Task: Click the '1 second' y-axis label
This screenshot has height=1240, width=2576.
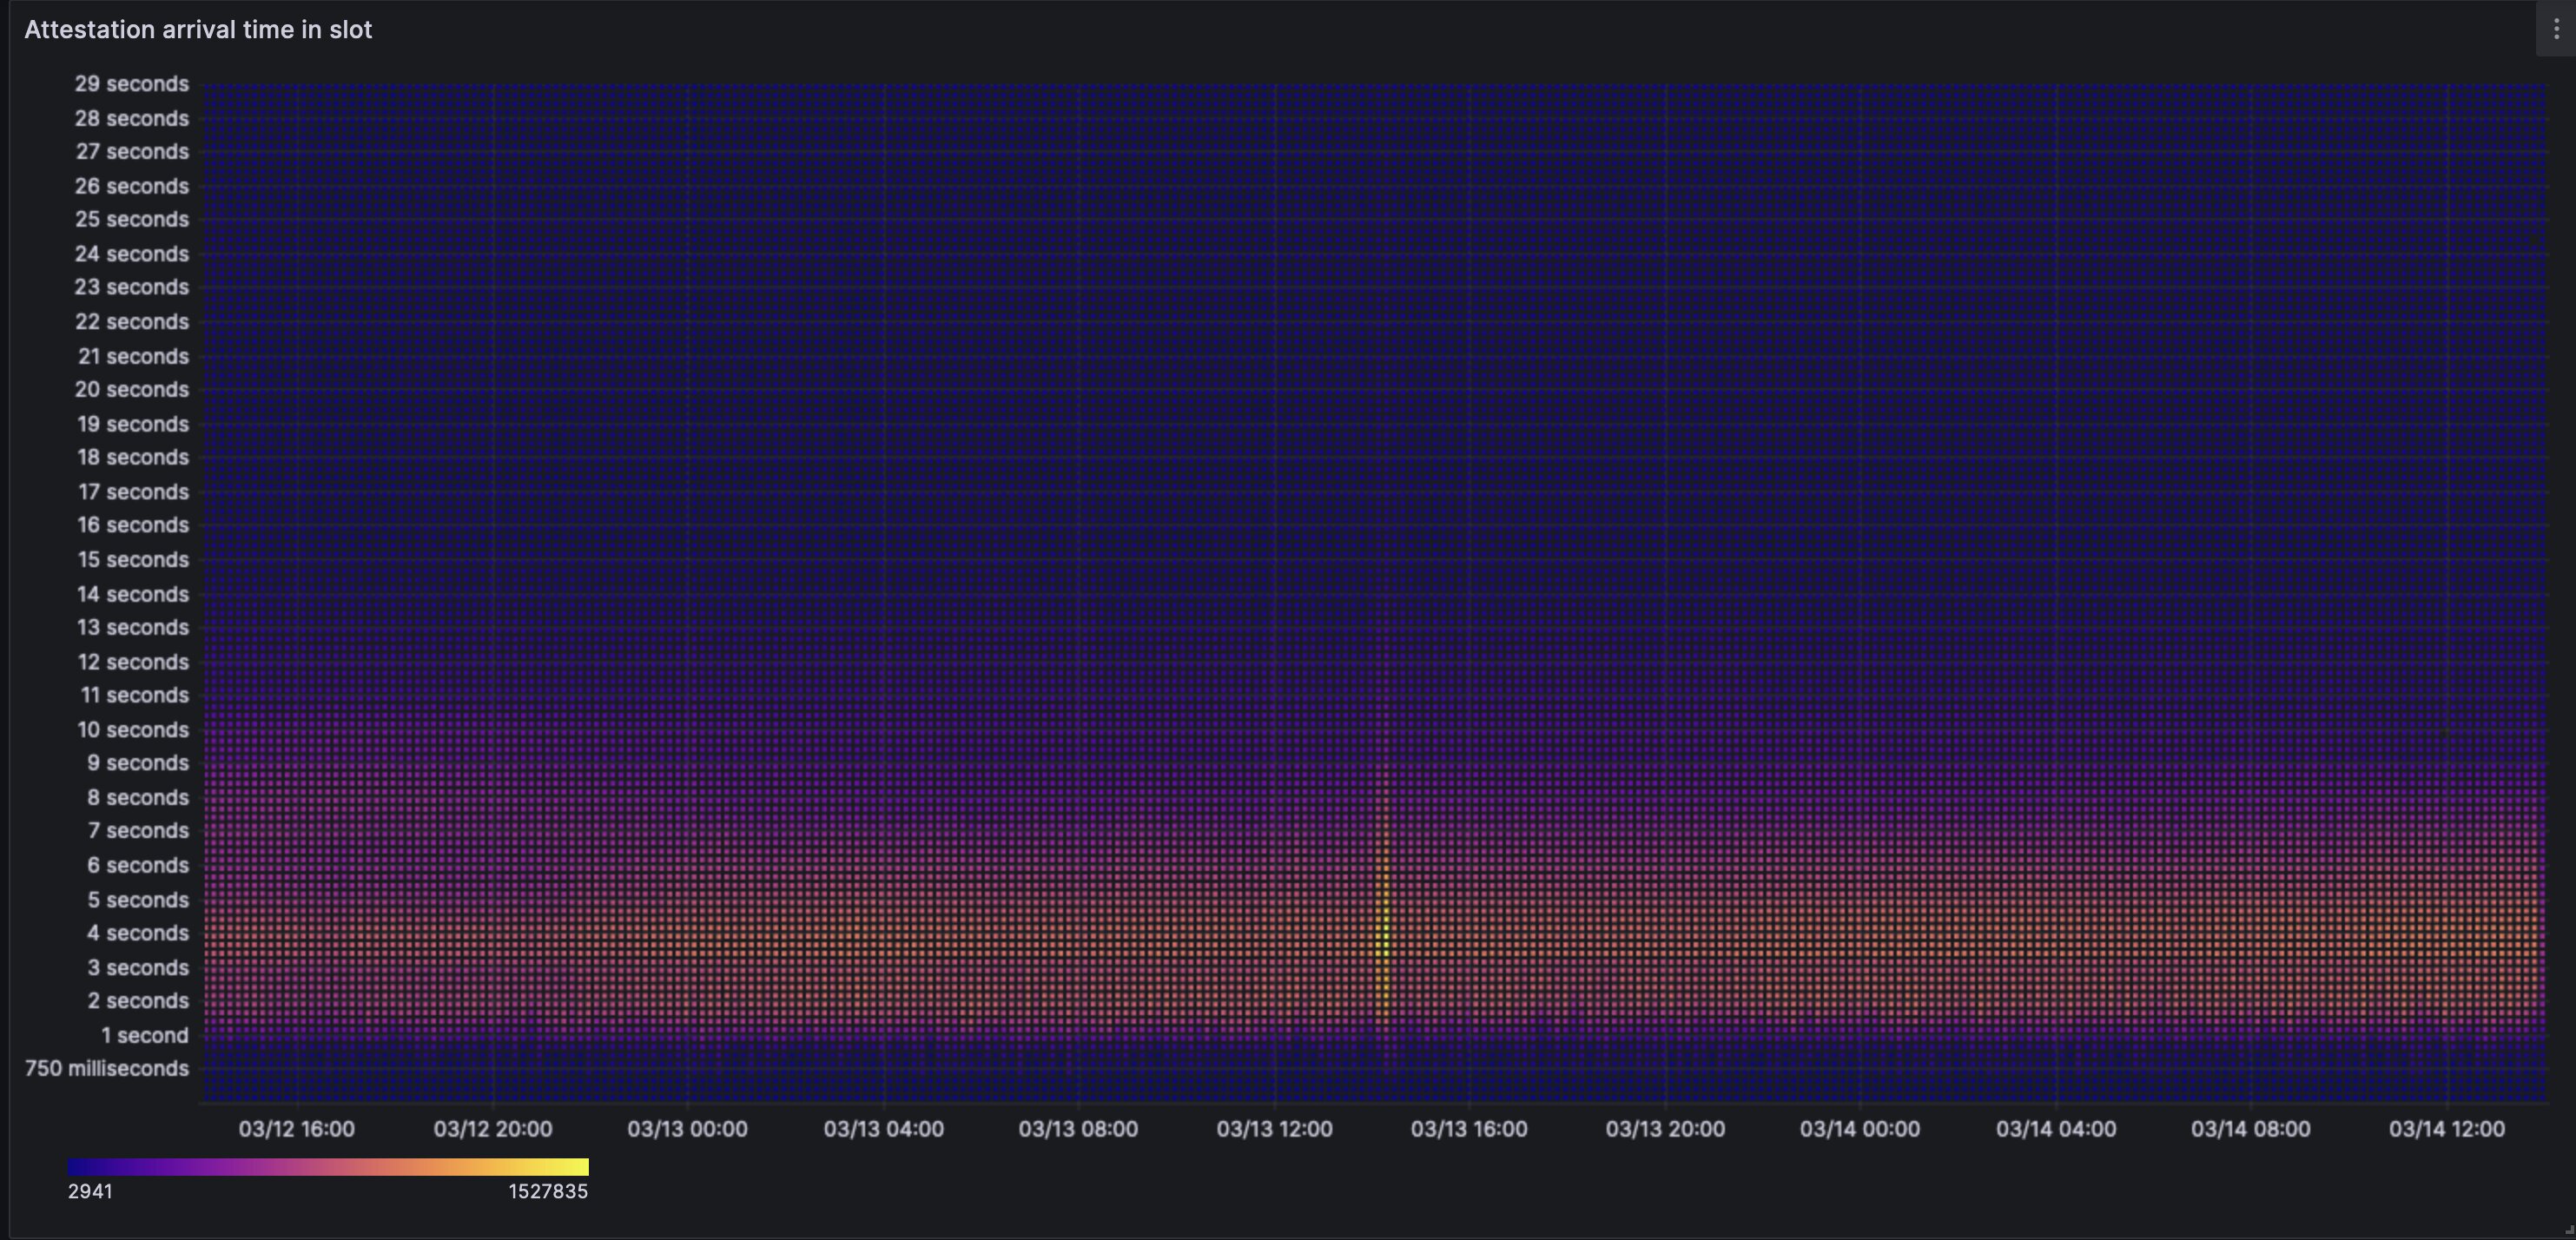Action: (144, 1035)
